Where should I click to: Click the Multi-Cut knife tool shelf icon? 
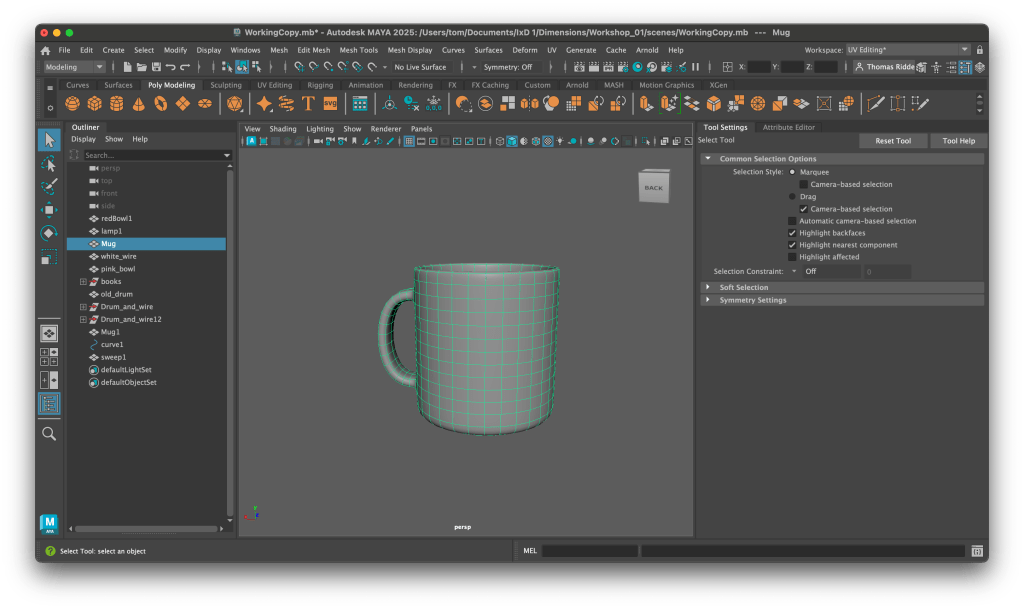pyautogui.click(x=876, y=104)
